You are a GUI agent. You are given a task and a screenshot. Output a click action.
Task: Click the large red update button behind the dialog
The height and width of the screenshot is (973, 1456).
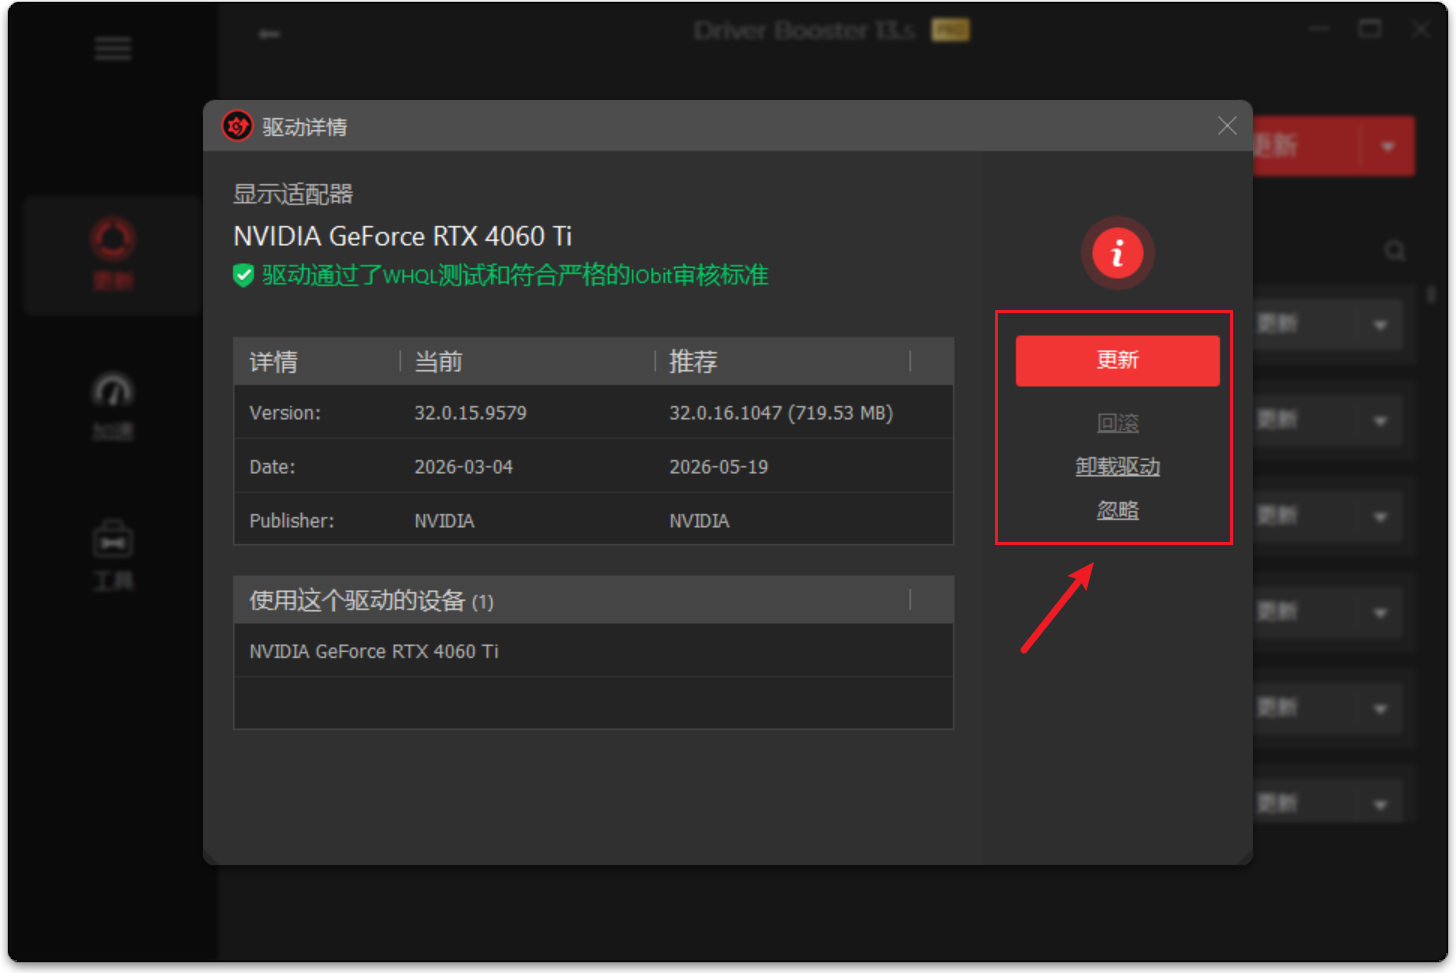tap(1305, 146)
